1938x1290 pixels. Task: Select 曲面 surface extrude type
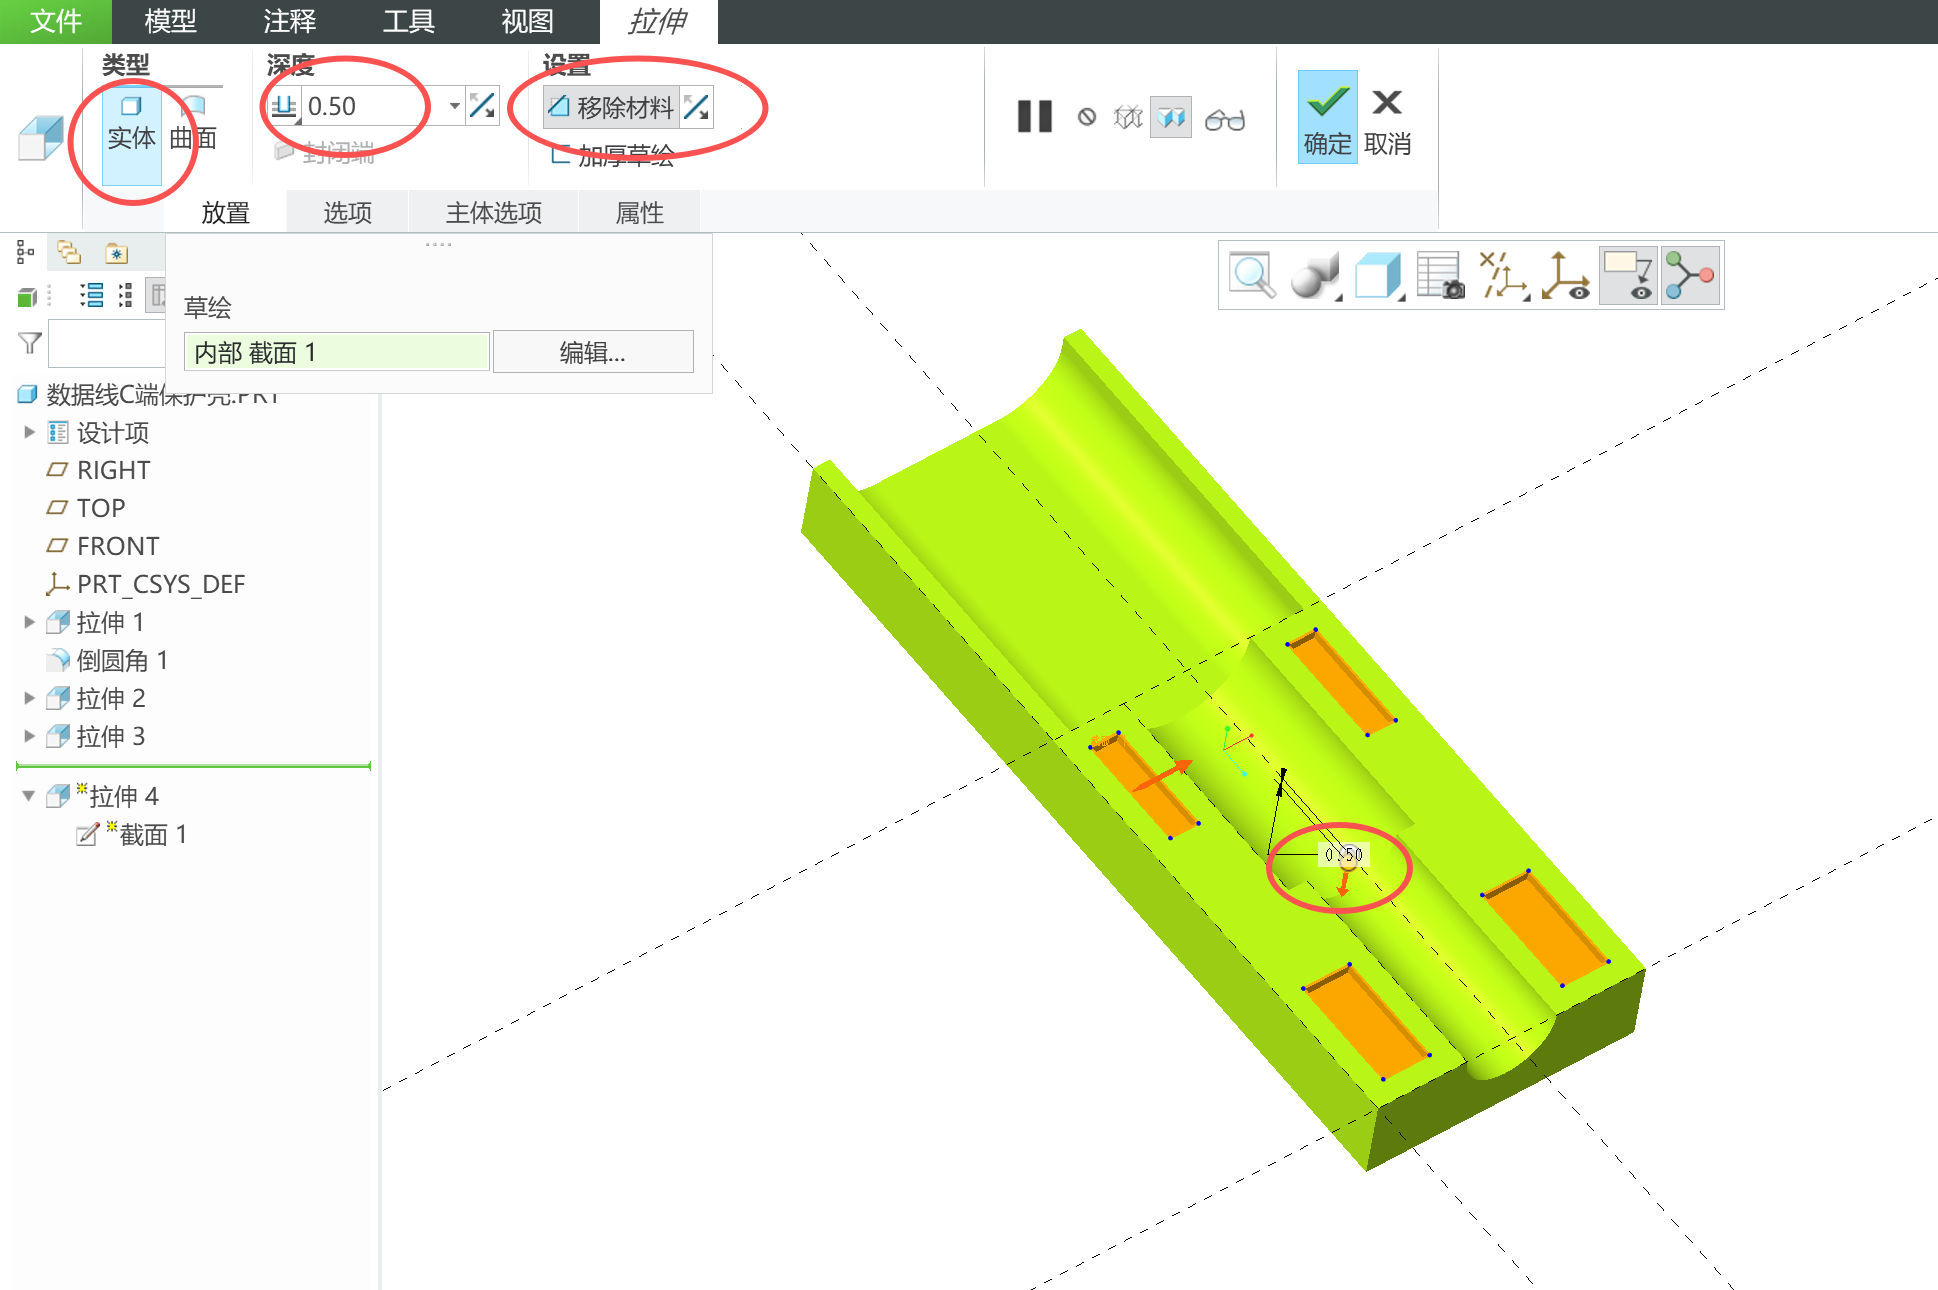pos(193,123)
